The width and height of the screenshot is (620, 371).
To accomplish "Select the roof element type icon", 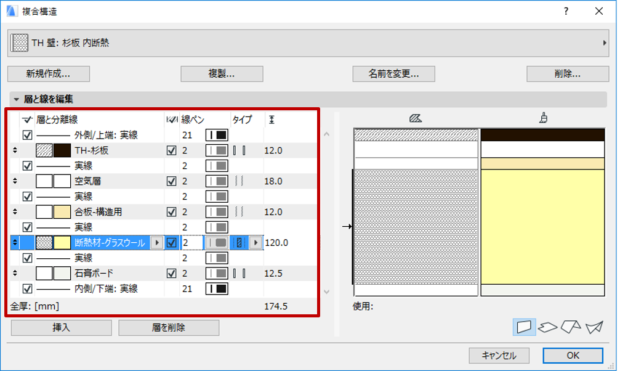I will 571,327.
